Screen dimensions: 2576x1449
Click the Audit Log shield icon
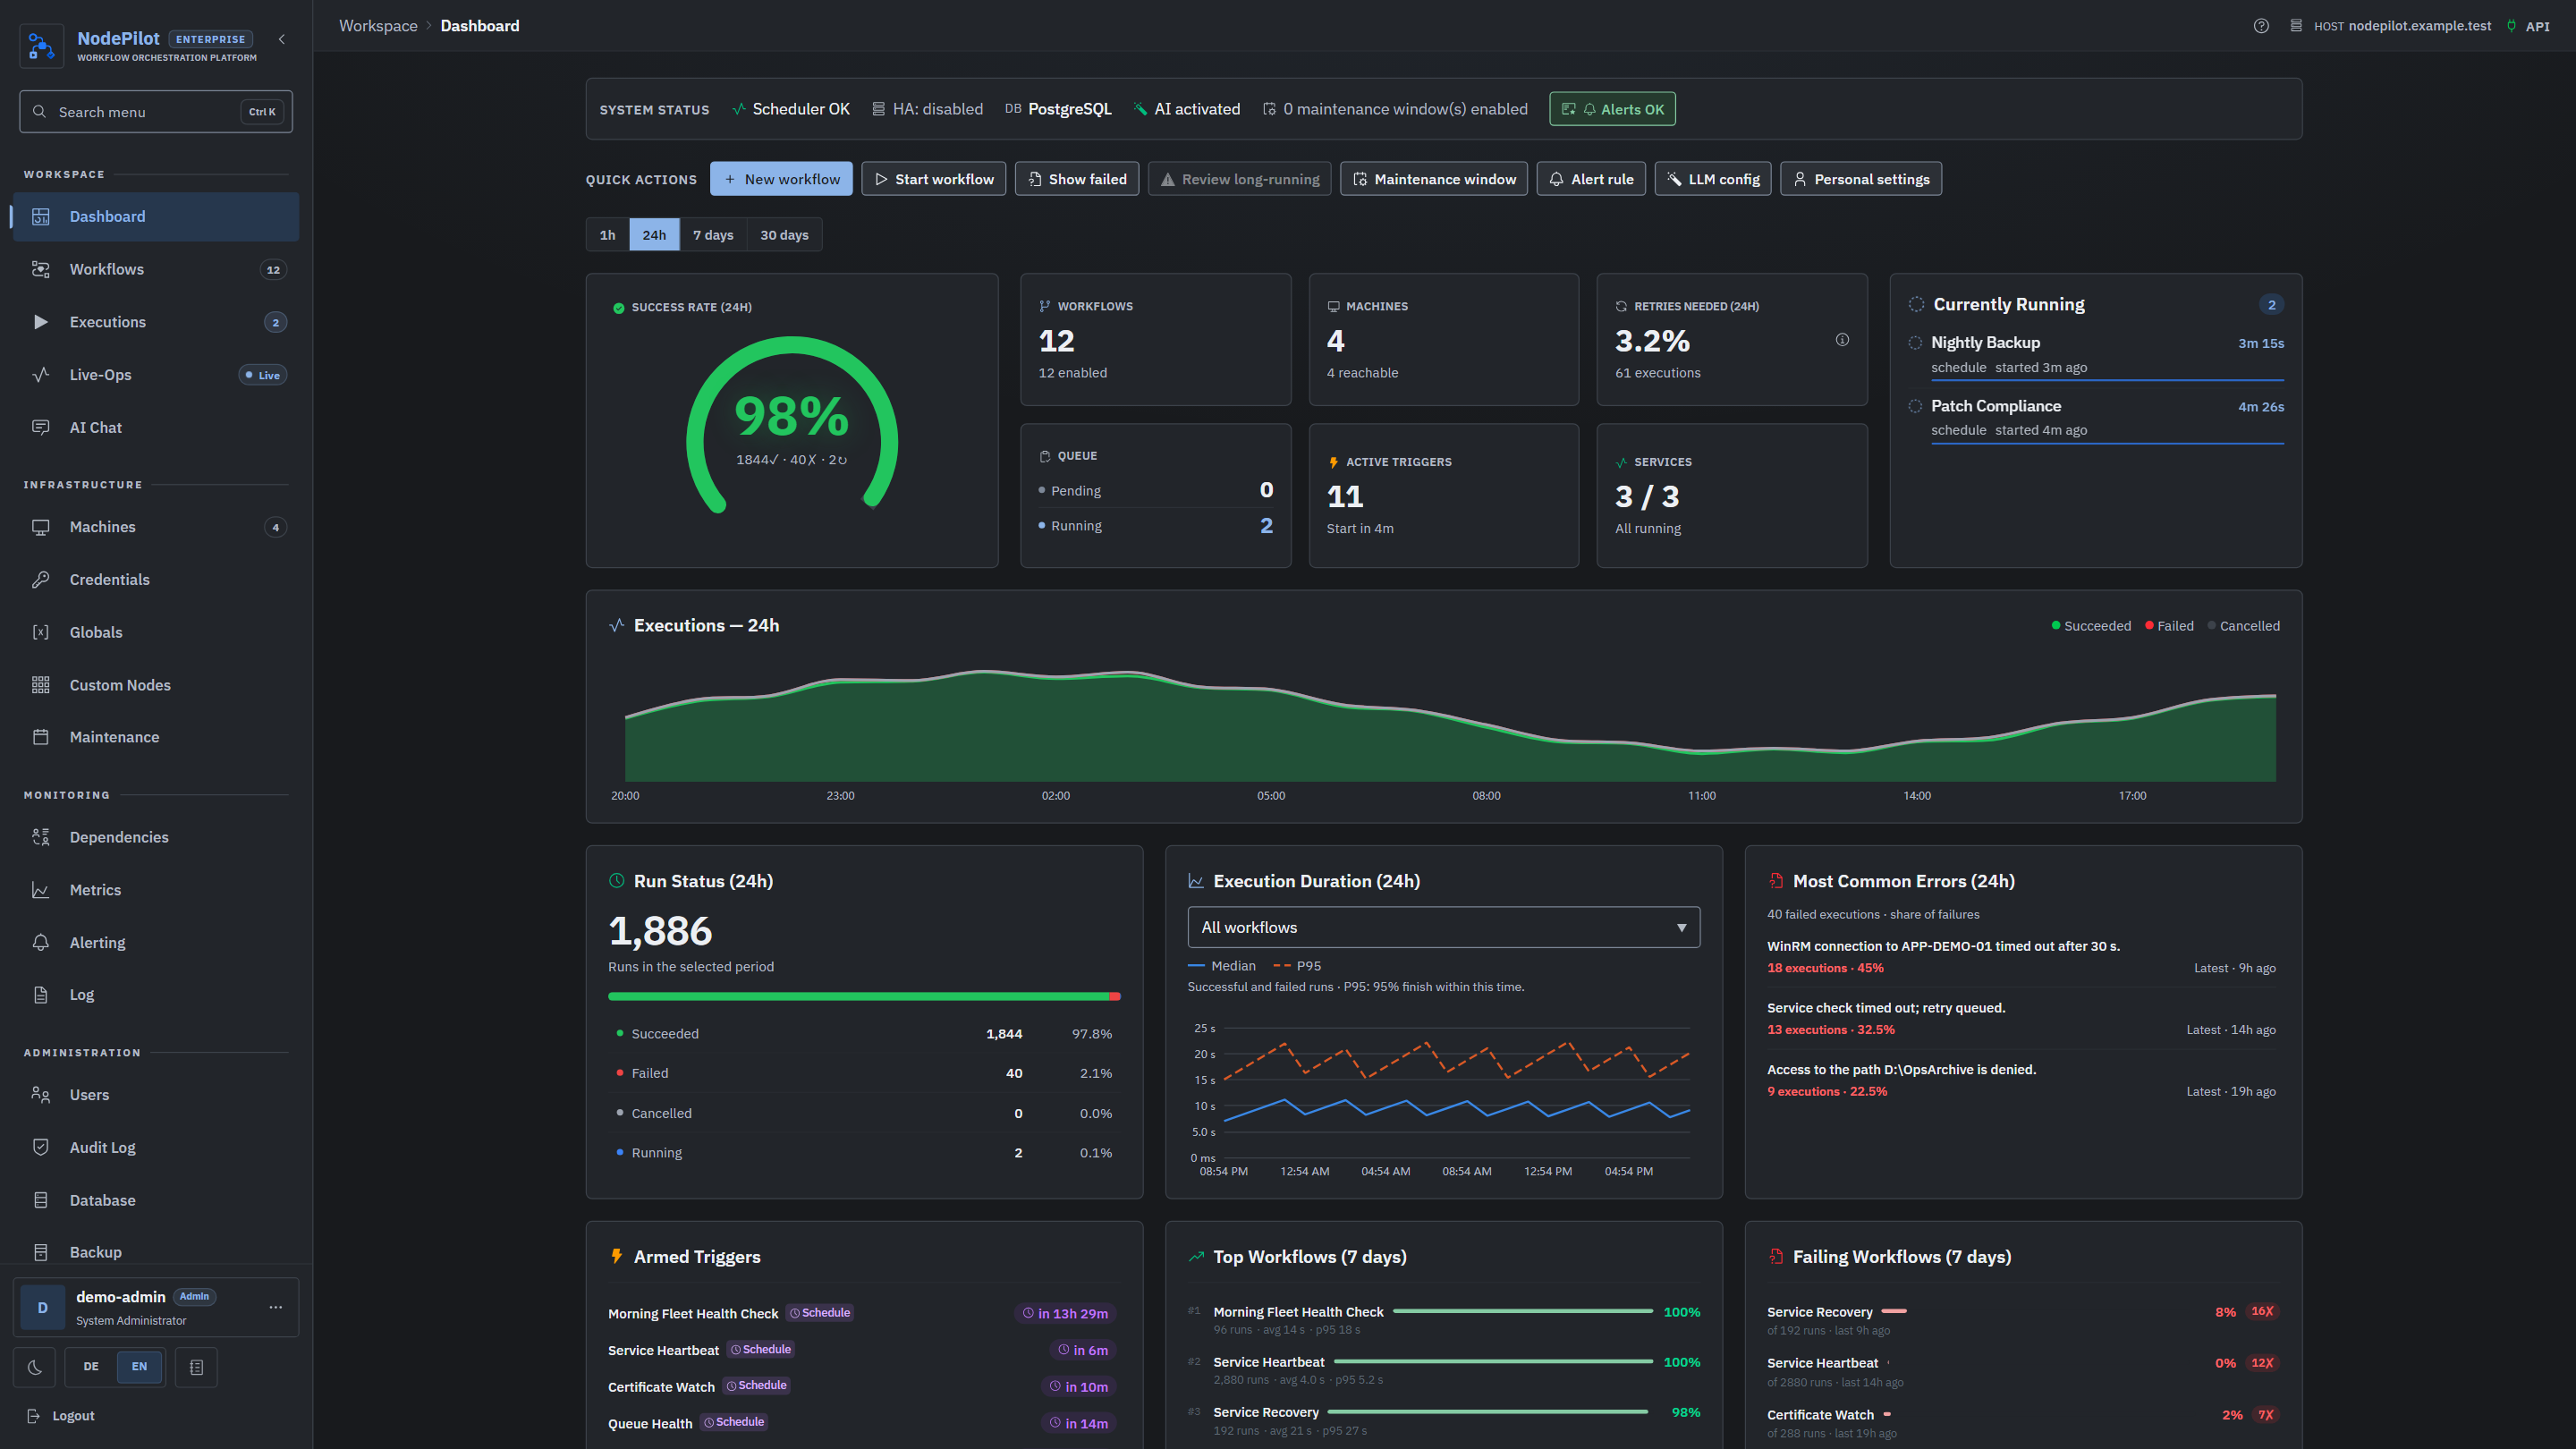[x=40, y=1148]
